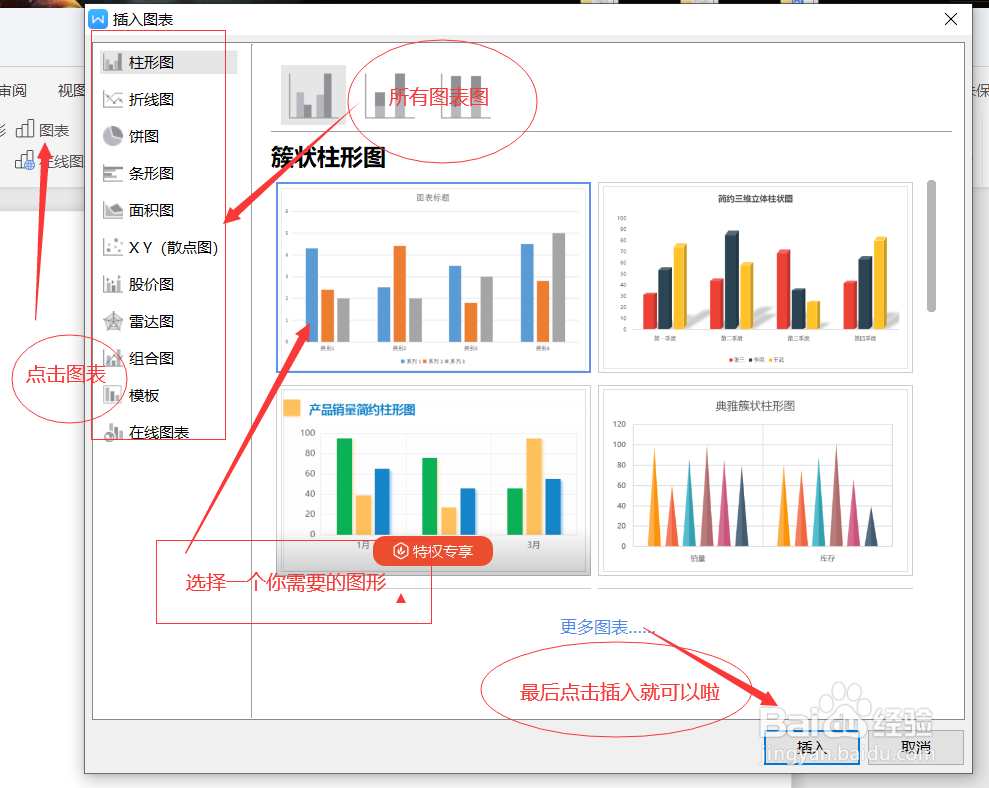Open the 柱形图 category
Viewport: 989px width, 788px height.
click(x=168, y=62)
